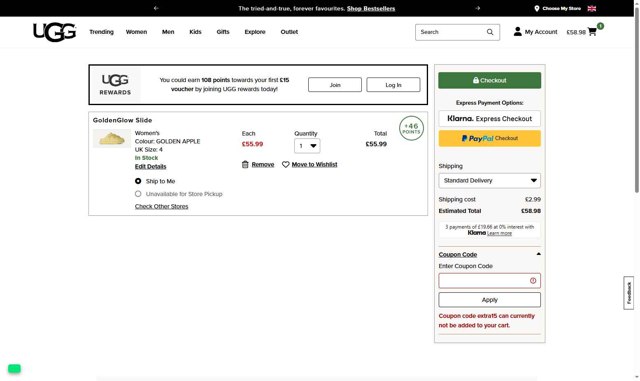
Task: Open the Men menu
Action: (168, 32)
